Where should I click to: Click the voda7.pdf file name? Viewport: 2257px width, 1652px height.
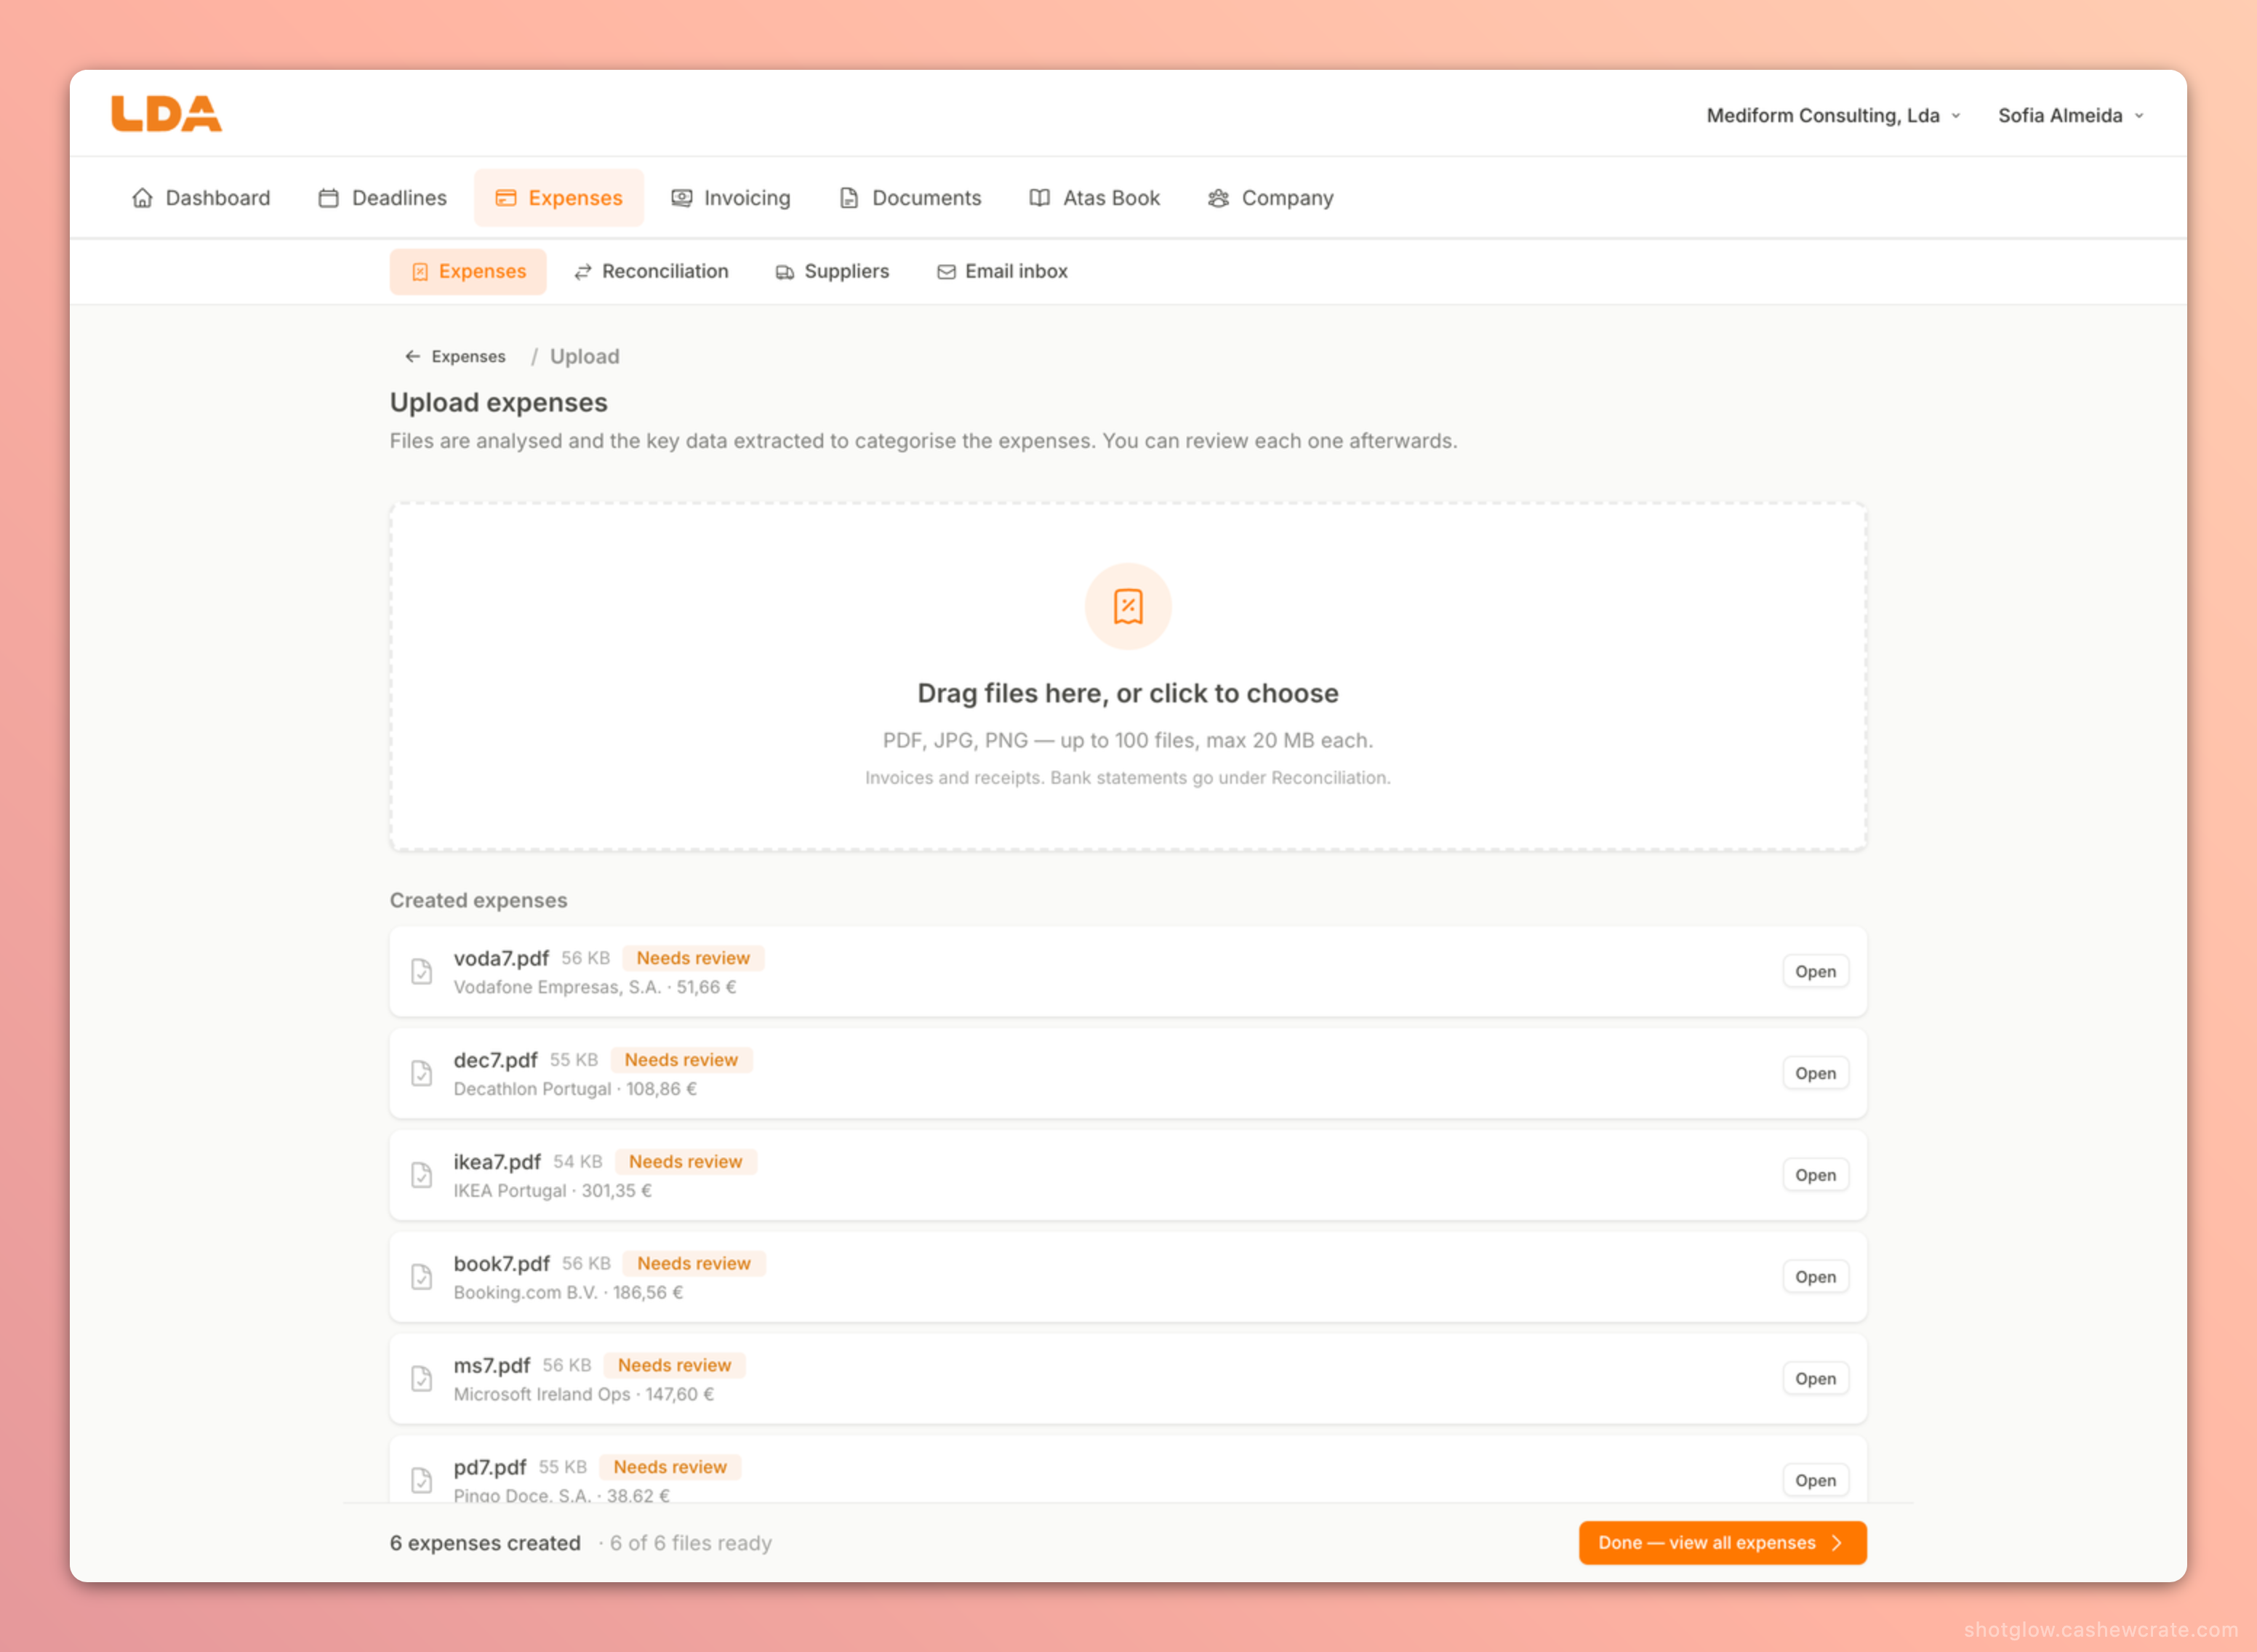[501, 958]
